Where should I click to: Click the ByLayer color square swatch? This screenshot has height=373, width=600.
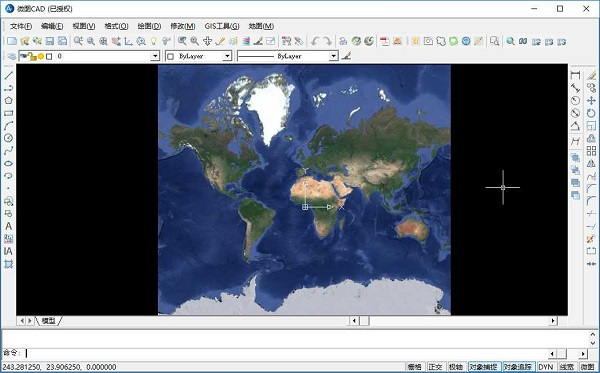tap(171, 57)
